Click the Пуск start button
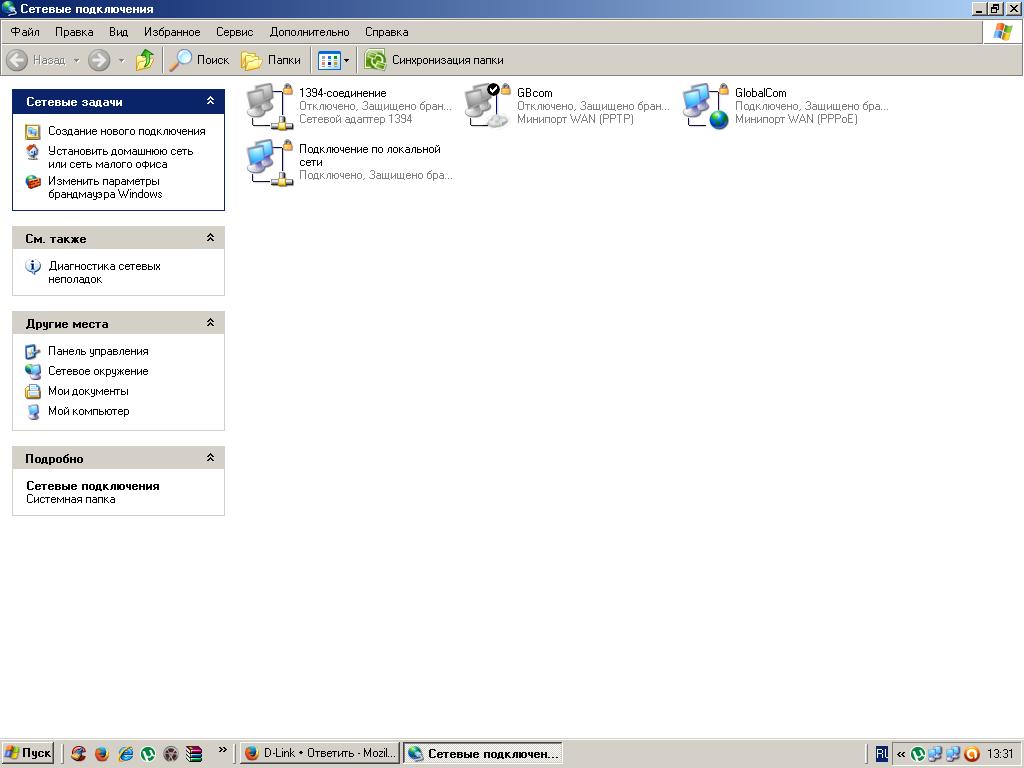This screenshot has width=1024, height=768. pos(27,753)
